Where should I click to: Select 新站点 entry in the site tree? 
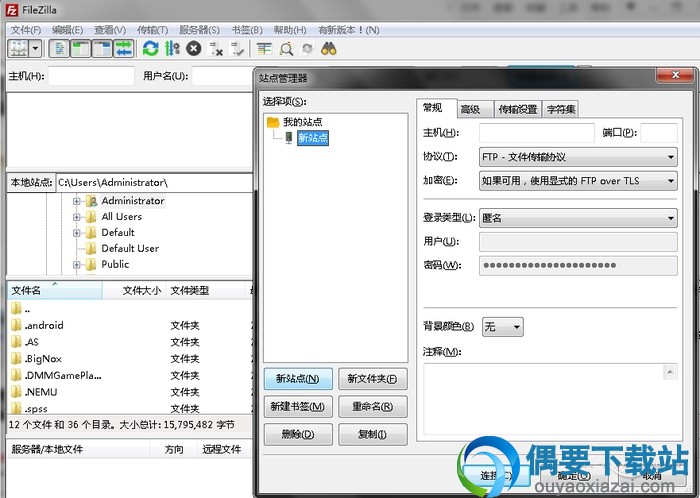[313, 137]
